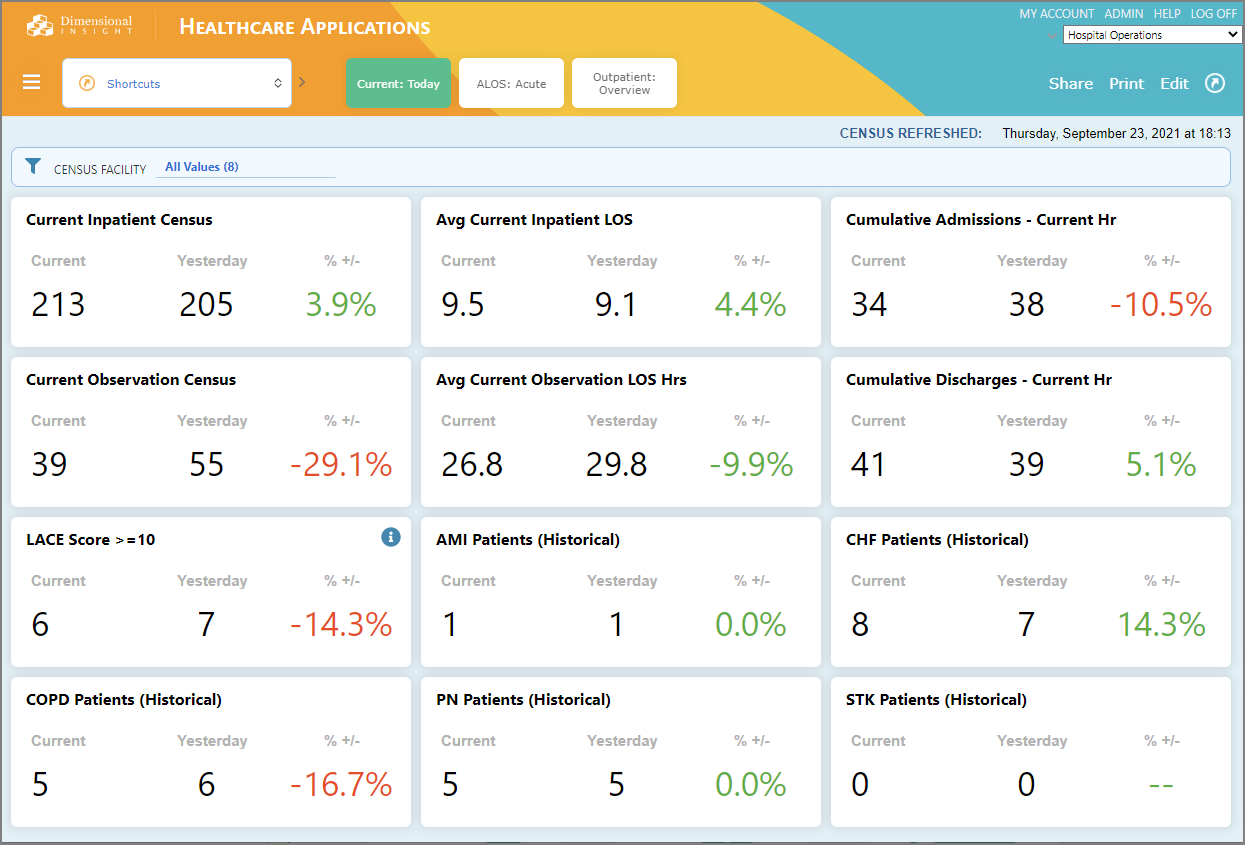The height and width of the screenshot is (845, 1245).
Task: Open the Shortcuts dropdown
Action: pyautogui.click(x=177, y=83)
